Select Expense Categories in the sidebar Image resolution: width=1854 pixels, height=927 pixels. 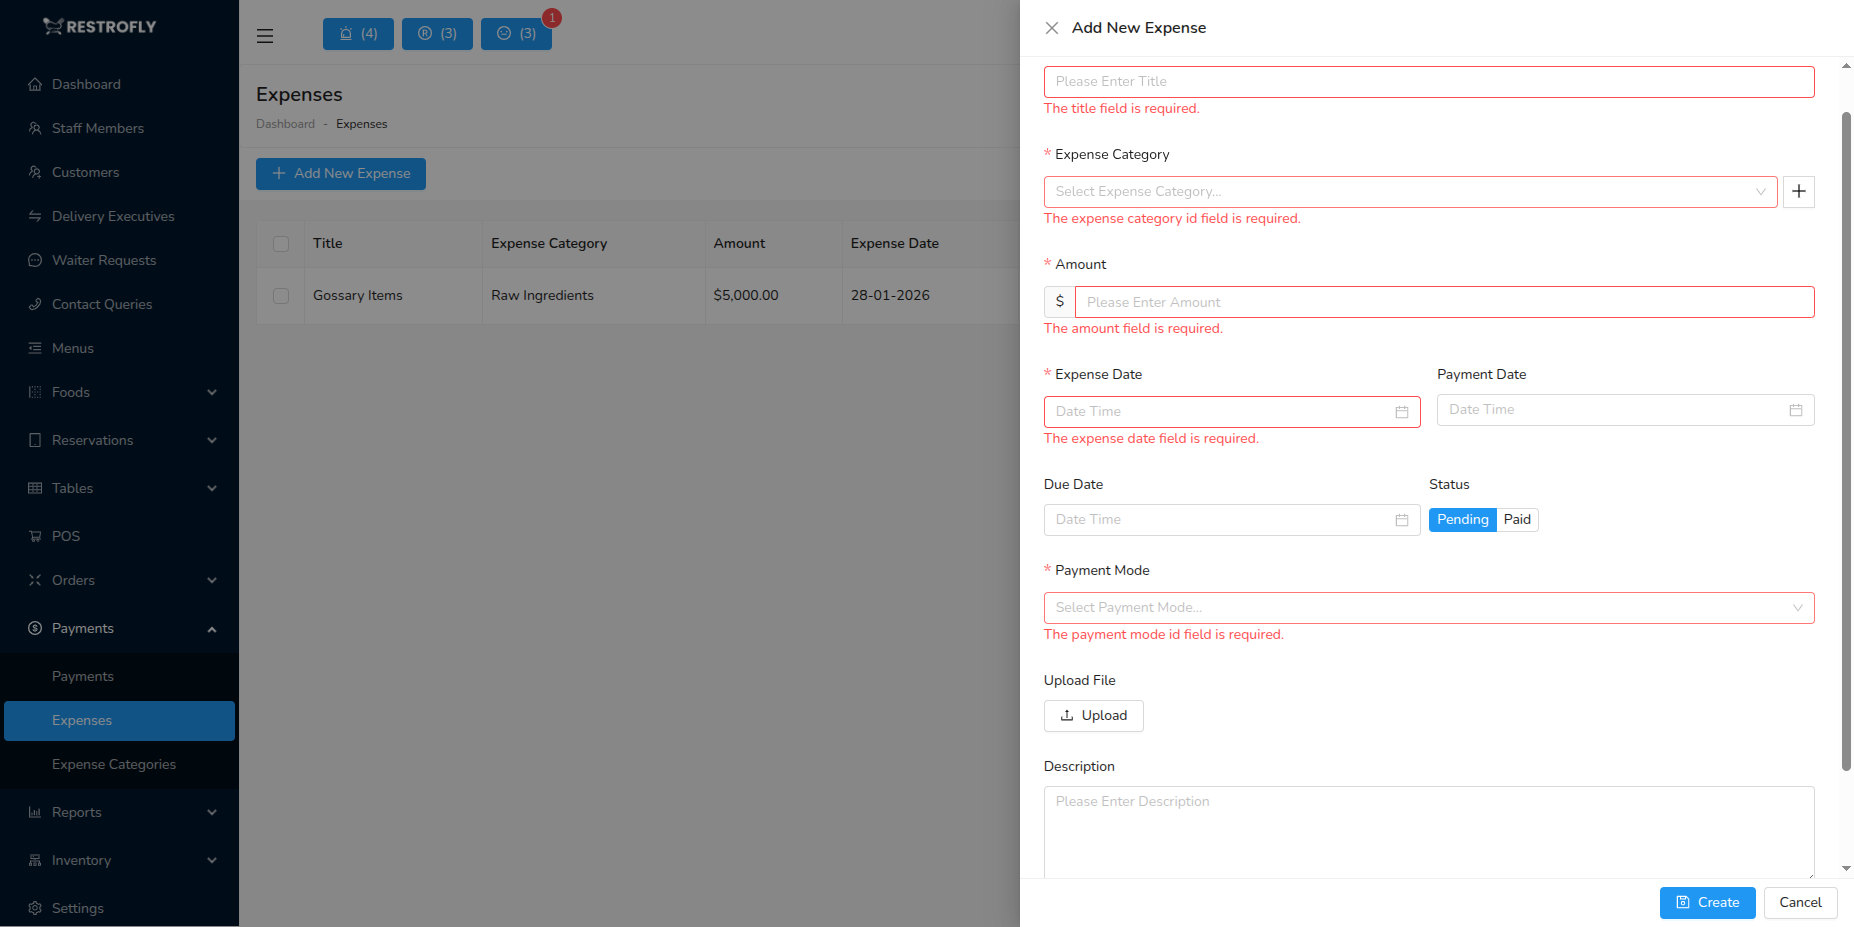113,764
